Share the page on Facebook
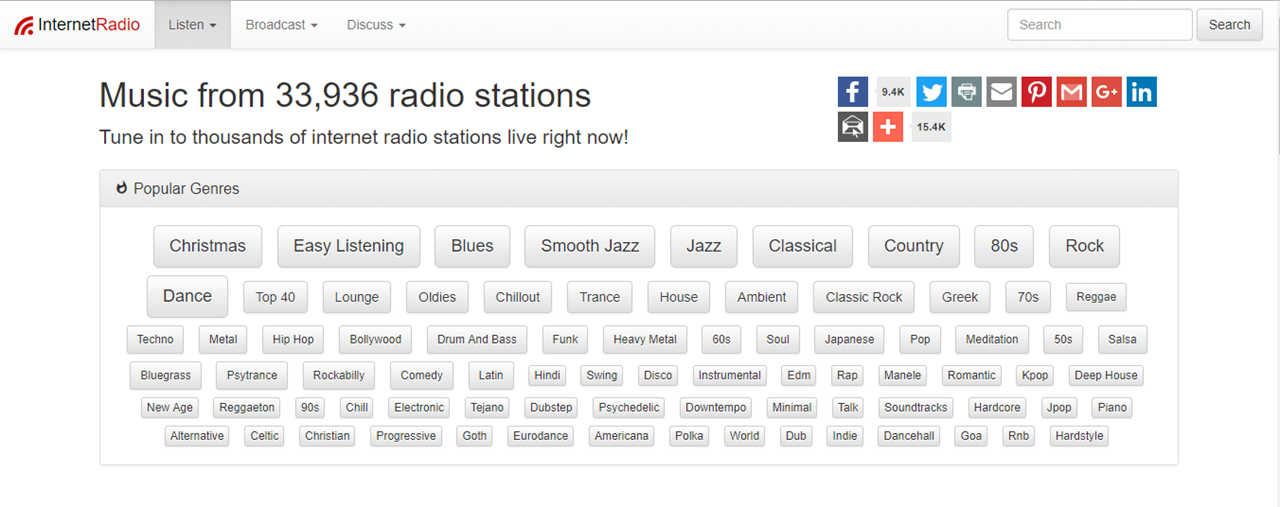This screenshot has height=507, width=1280. coord(853,92)
